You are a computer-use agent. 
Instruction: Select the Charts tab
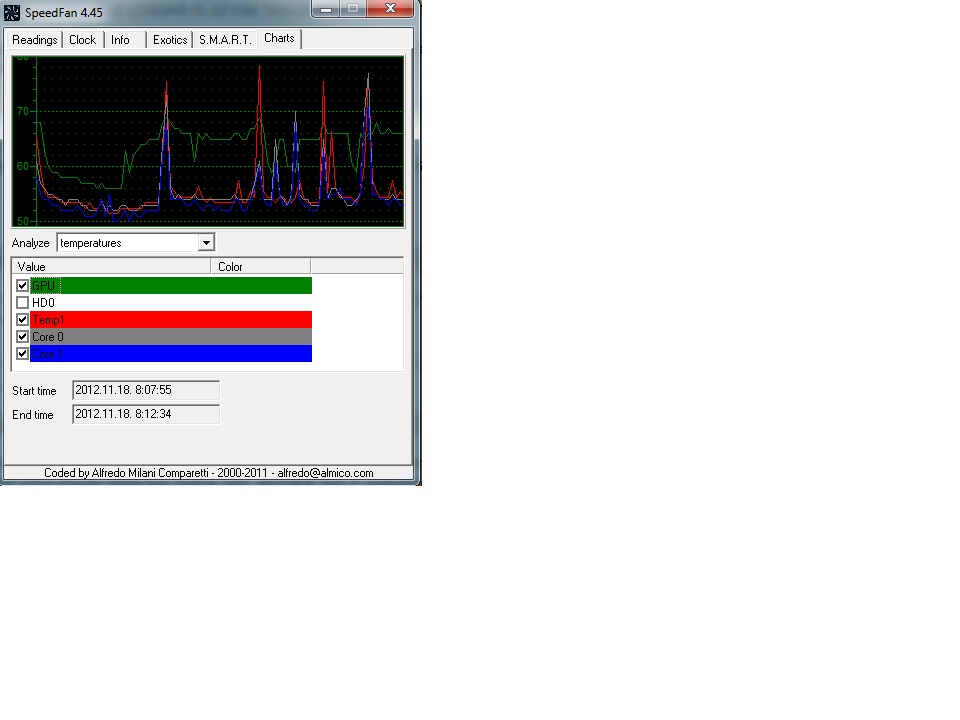[x=279, y=38]
